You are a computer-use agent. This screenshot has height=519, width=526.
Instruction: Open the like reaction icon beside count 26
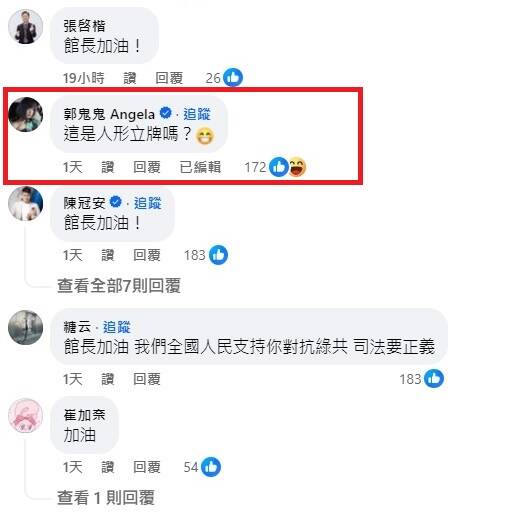point(233,77)
